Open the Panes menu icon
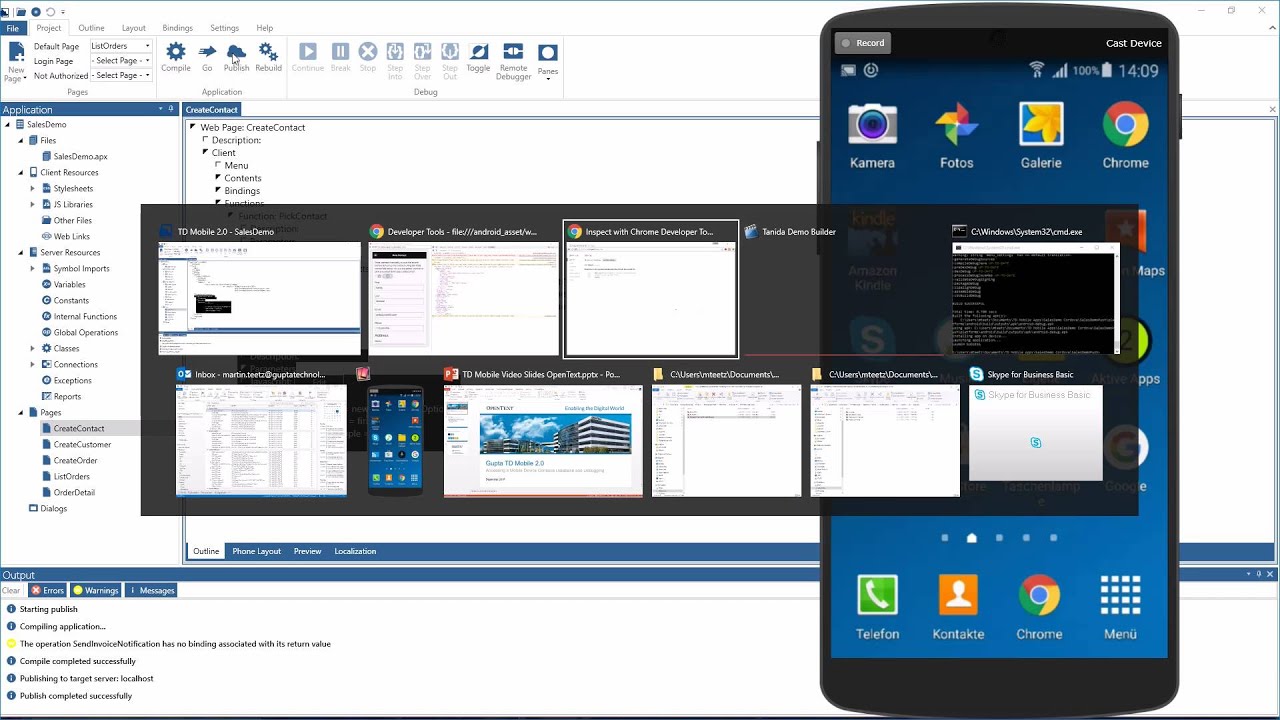This screenshot has height=720, width=1280. pos(548,53)
